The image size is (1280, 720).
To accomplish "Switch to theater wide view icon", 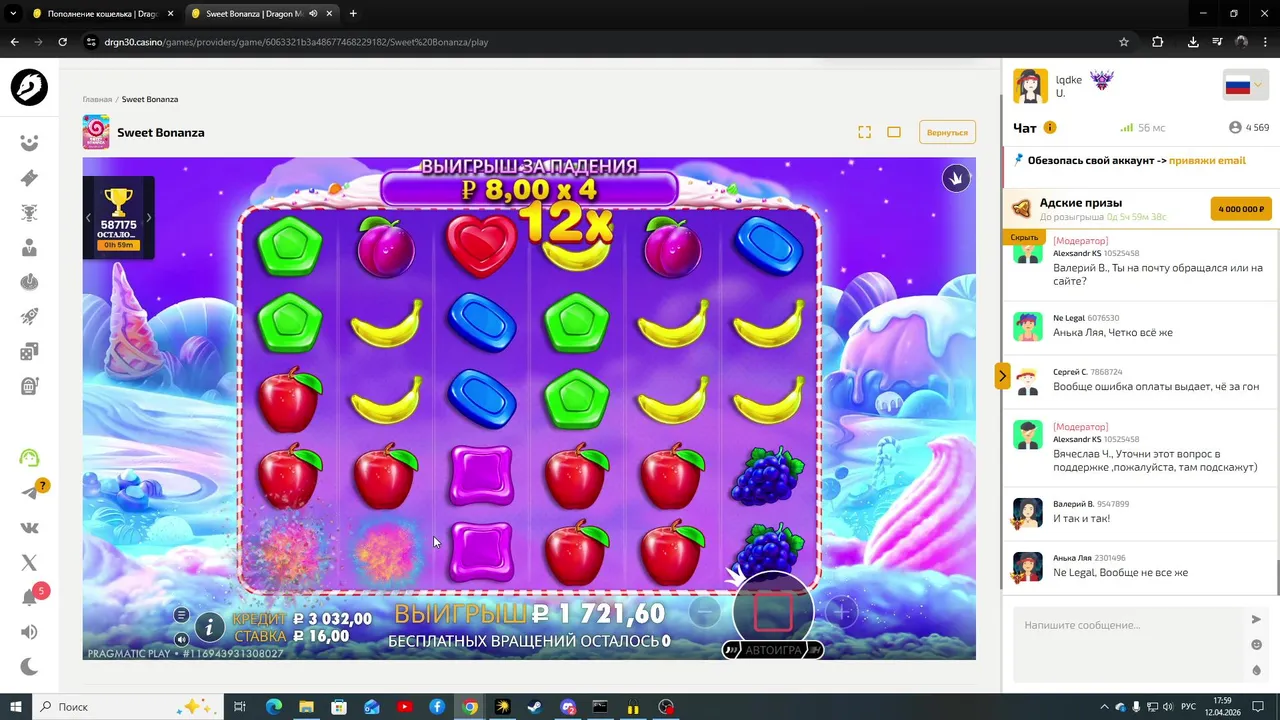I will pyautogui.click(x=894, y=132).
